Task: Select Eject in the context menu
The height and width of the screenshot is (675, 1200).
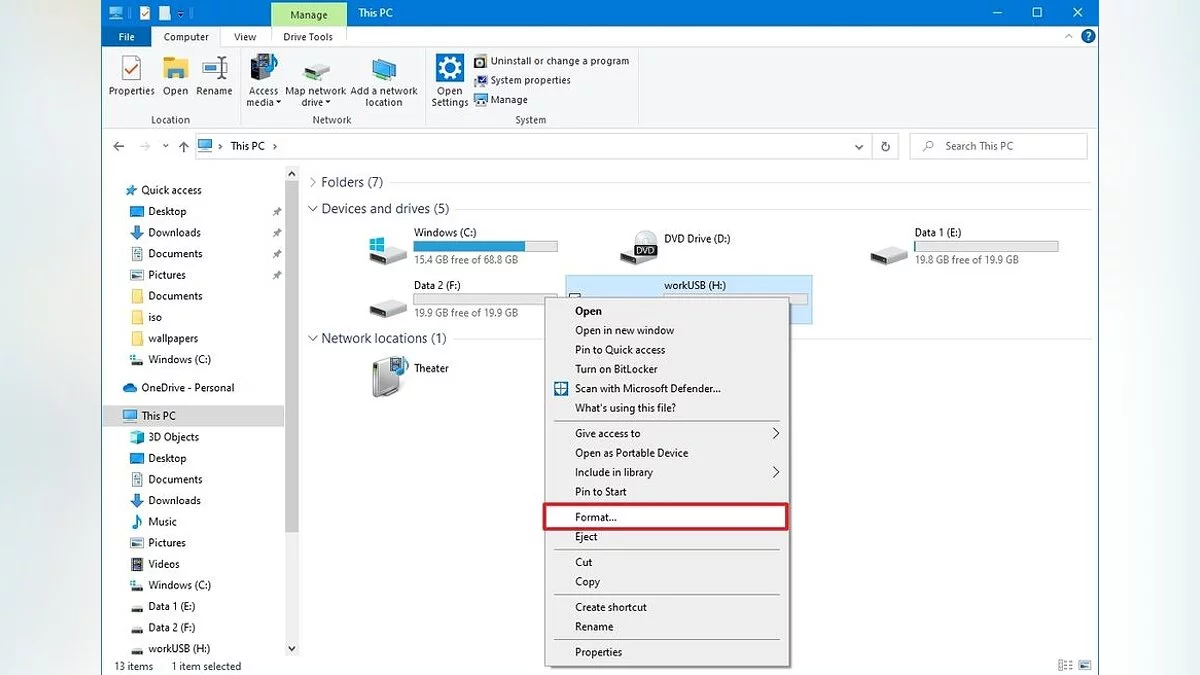Action: point(586,537)
